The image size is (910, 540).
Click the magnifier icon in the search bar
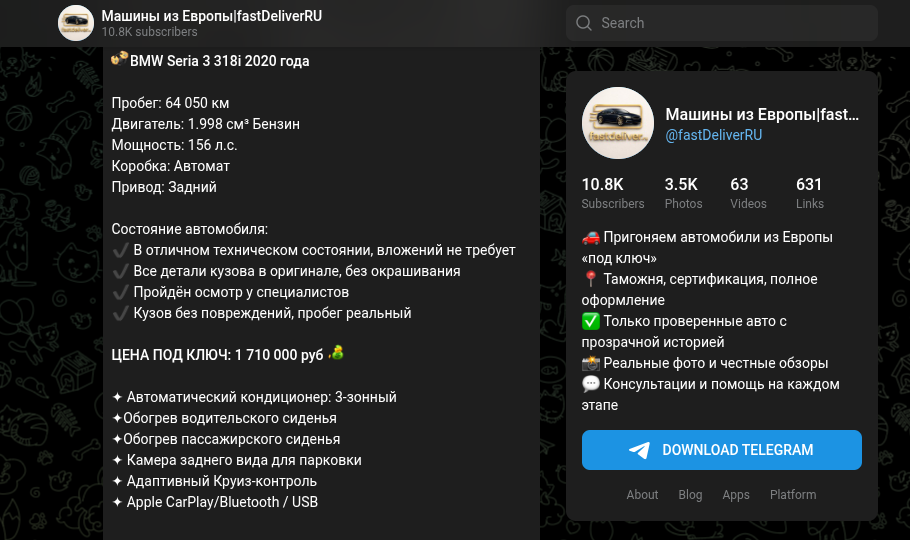585,23
